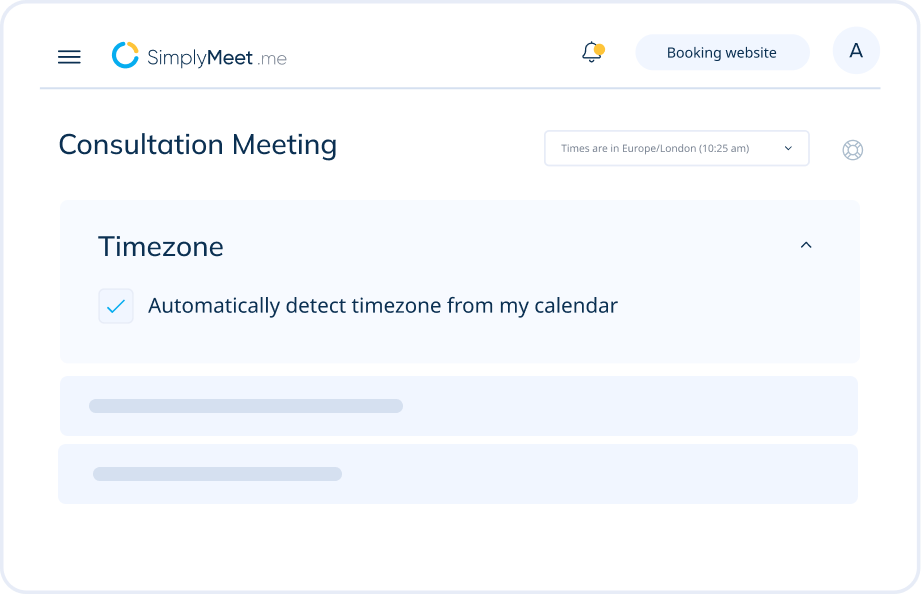This screenshot has width=921, height=594.
Task: Click the orange notification badge dot
Action: [600, 49]
